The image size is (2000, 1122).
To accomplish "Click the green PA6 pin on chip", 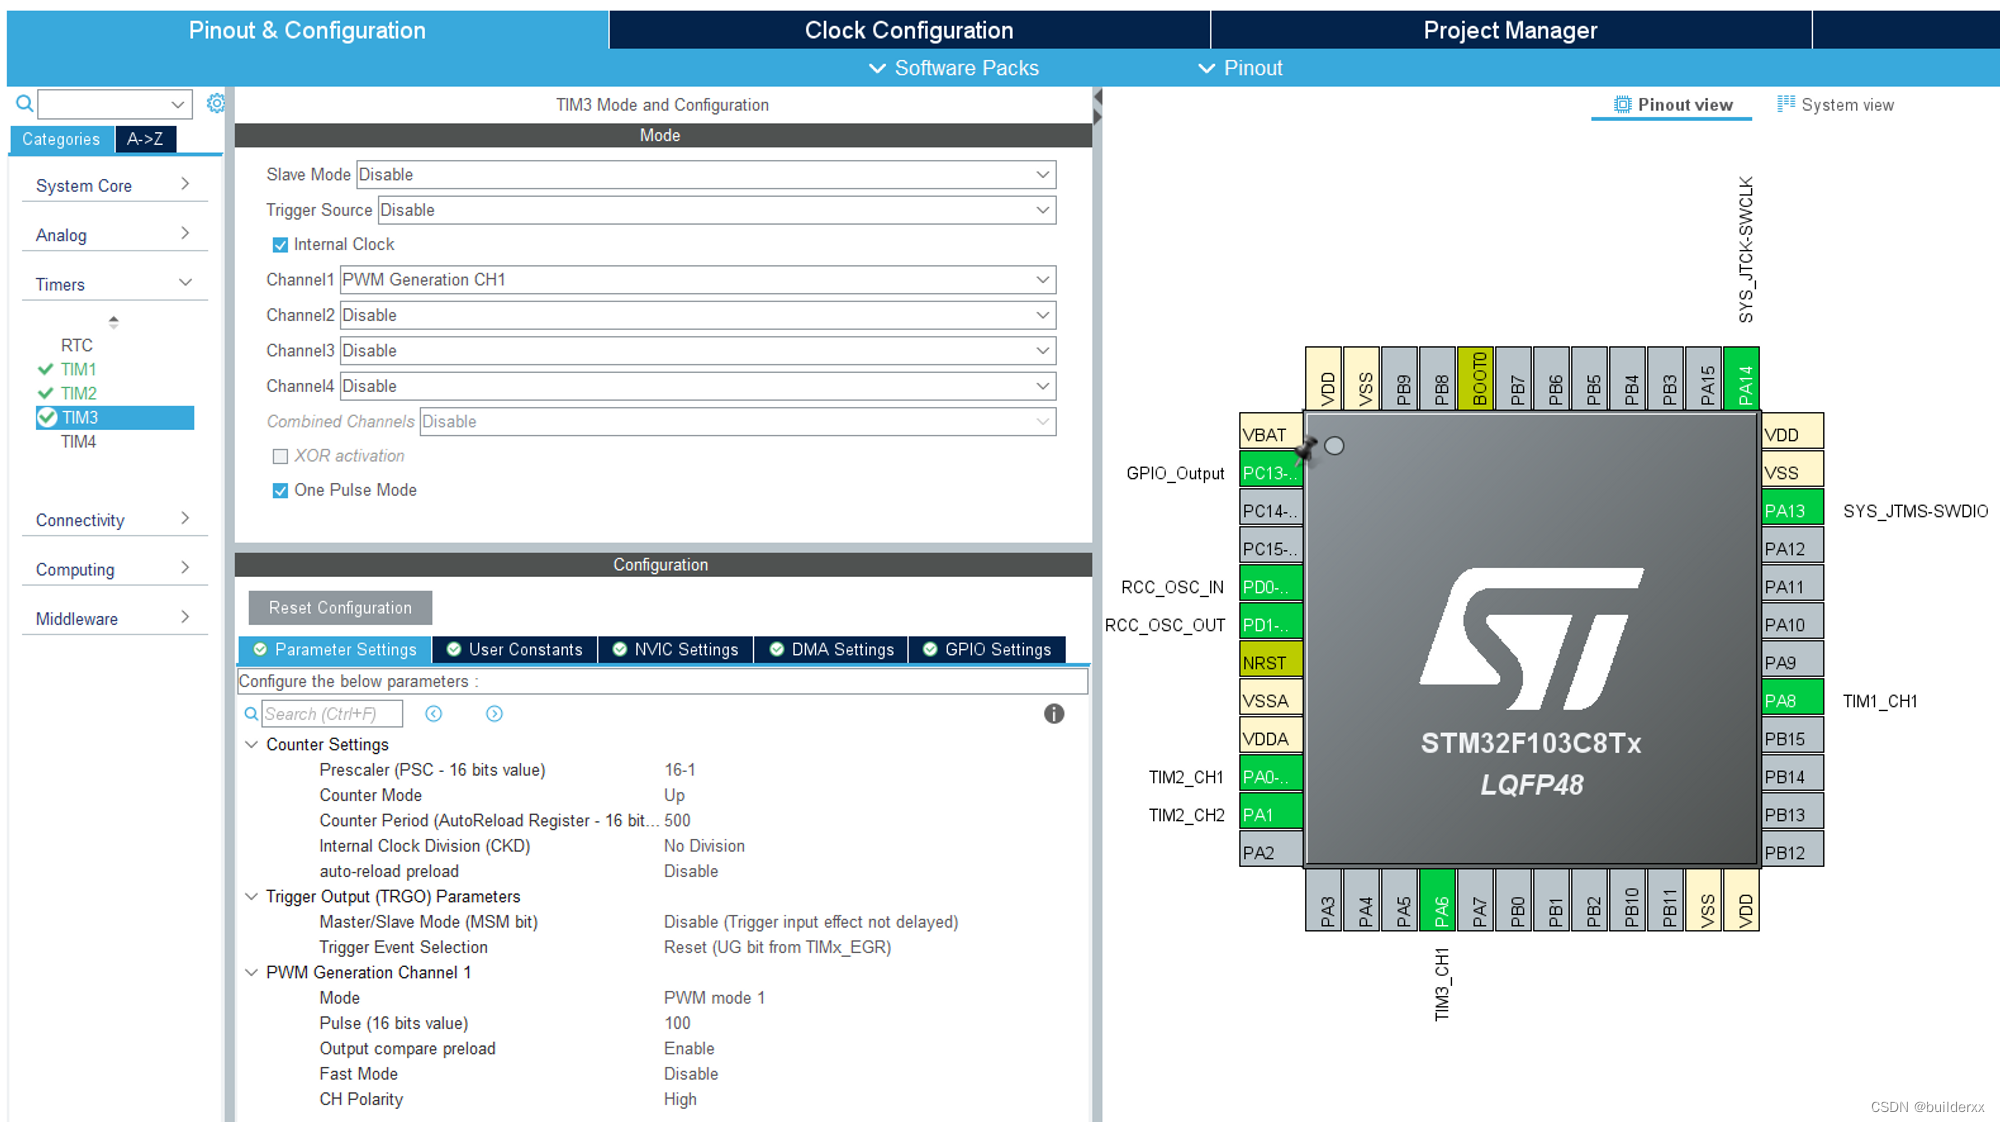I will click(x=1440, y=902).
